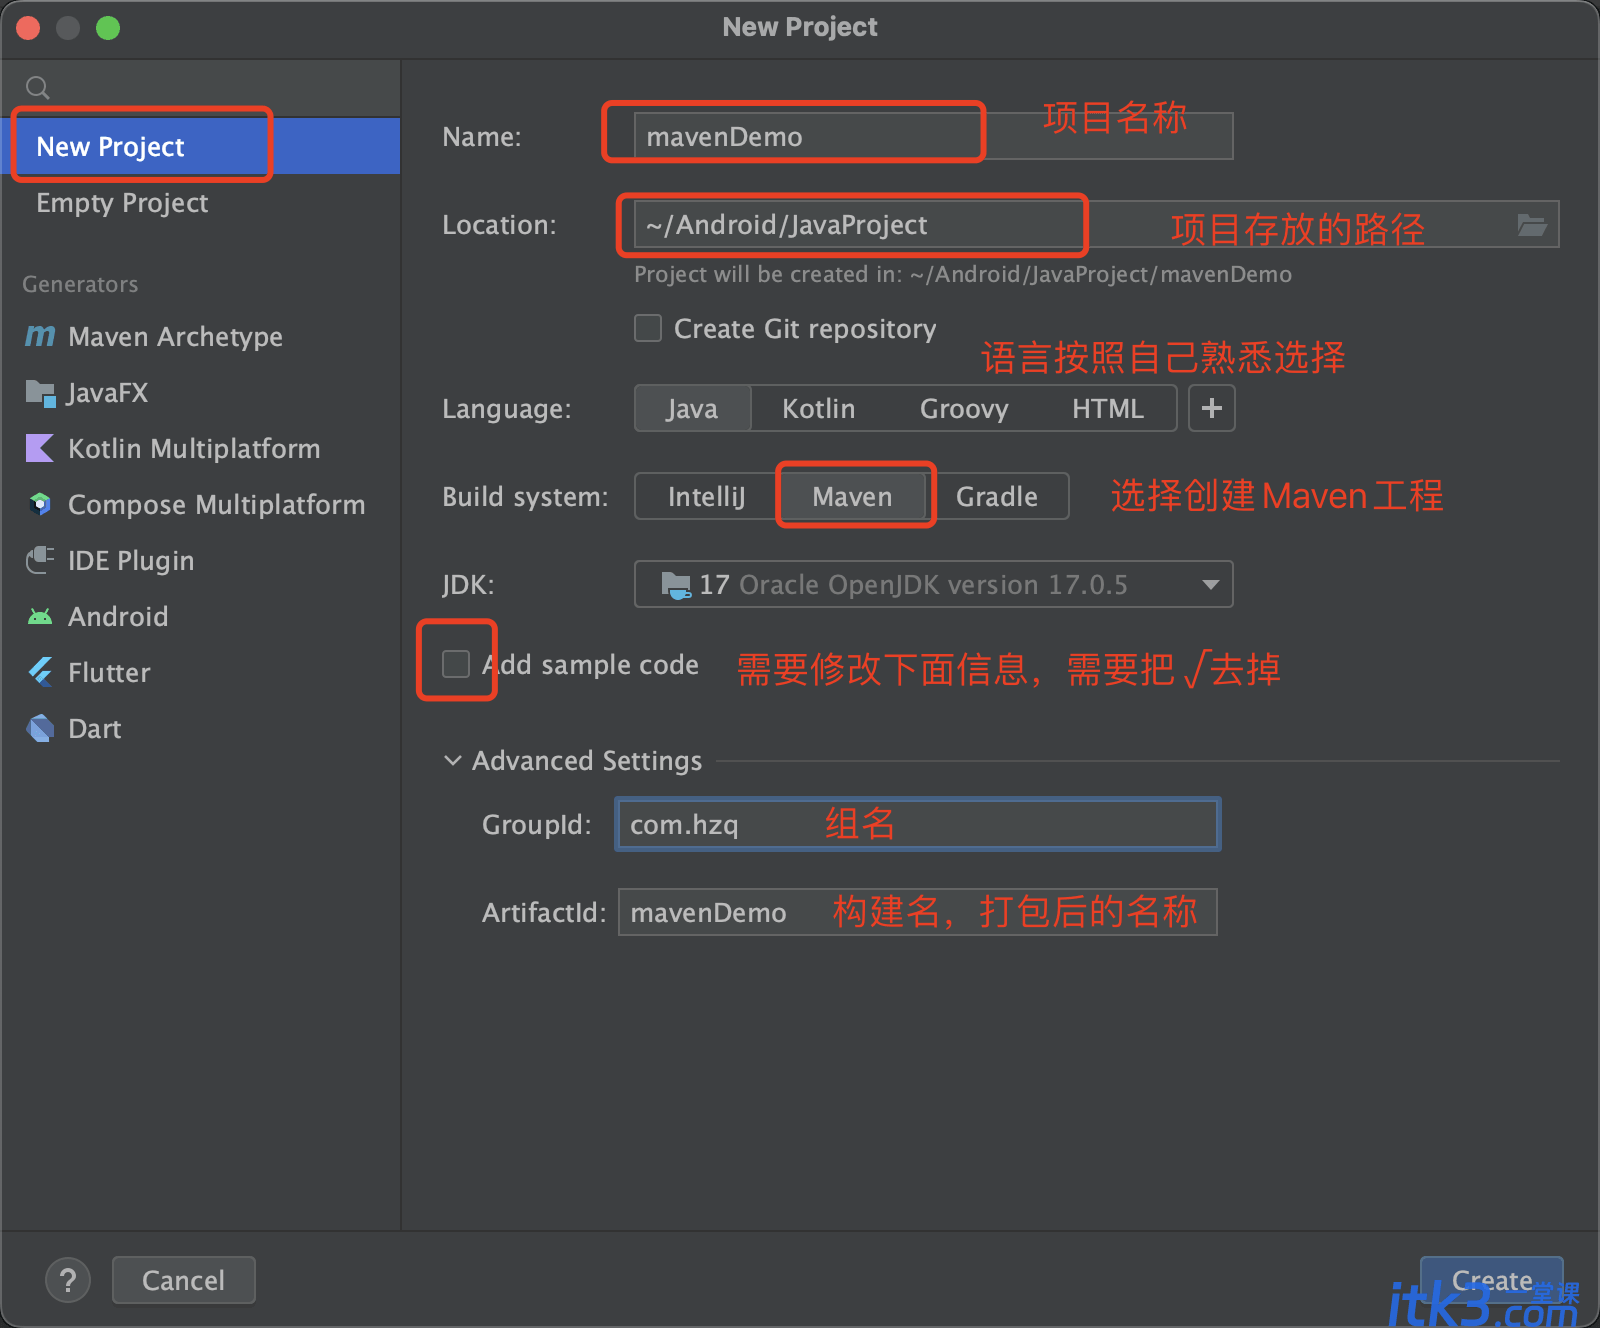
Task: Open the IDE Plugin generator
Action: pos(200,560)
